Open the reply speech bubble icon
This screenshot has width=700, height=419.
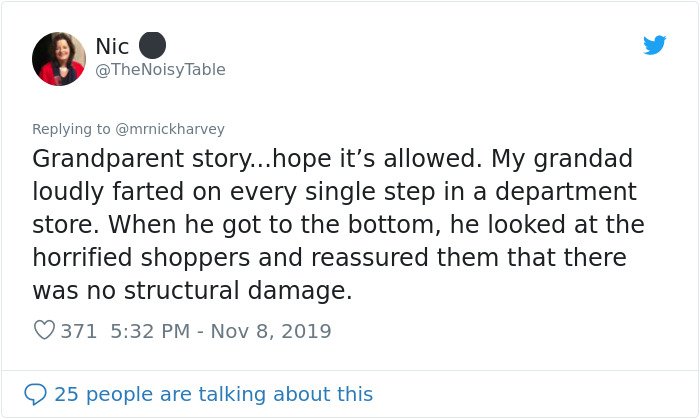tap(35, 394)
